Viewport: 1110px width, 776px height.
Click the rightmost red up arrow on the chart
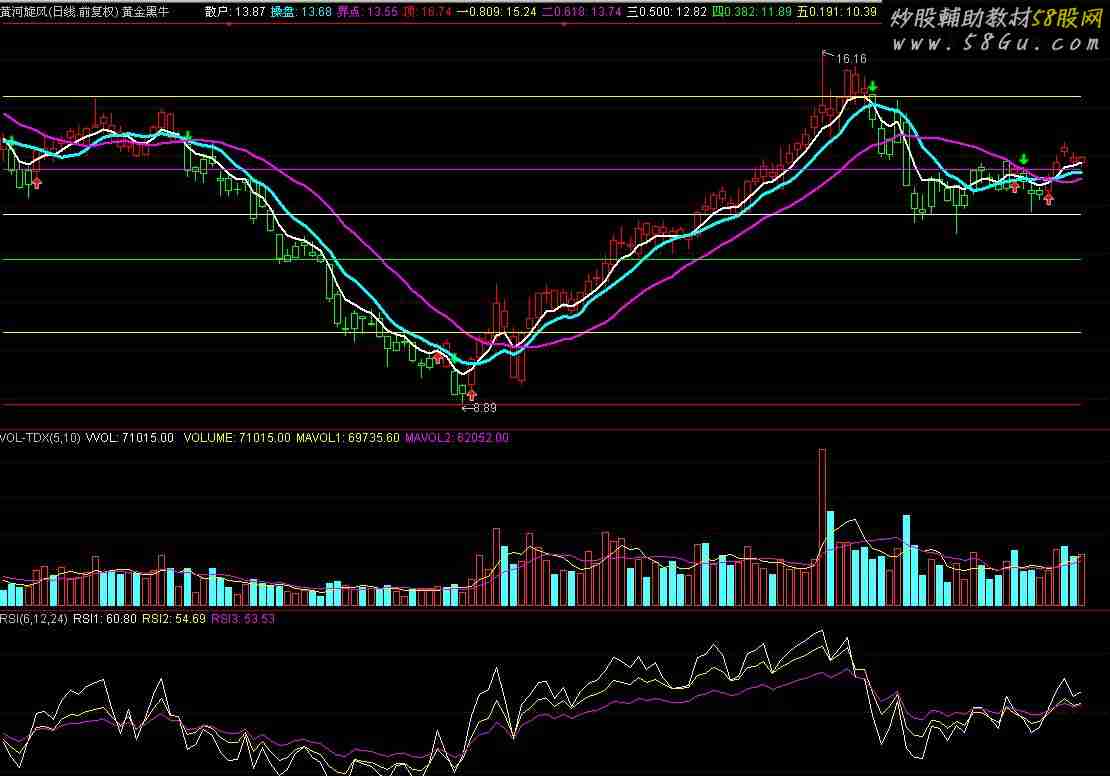pyautogui.click(x=1048, y=198)
